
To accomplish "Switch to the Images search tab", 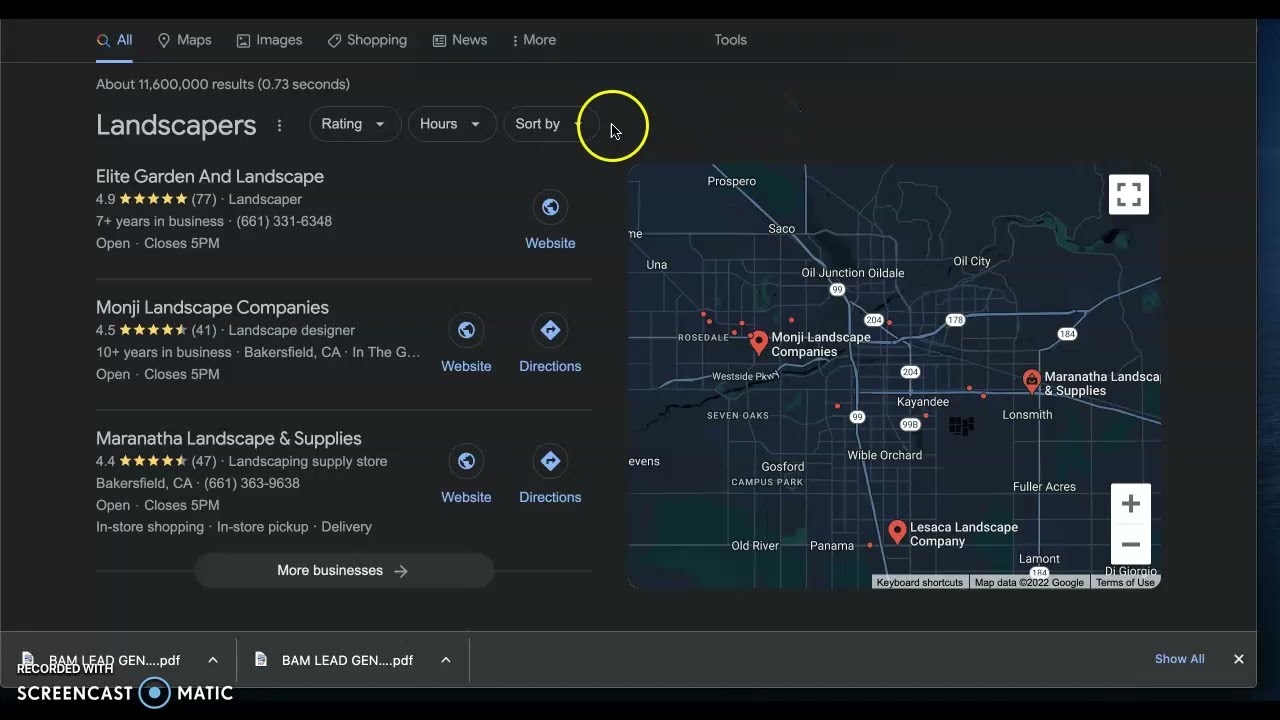I will tap(269, 40).
